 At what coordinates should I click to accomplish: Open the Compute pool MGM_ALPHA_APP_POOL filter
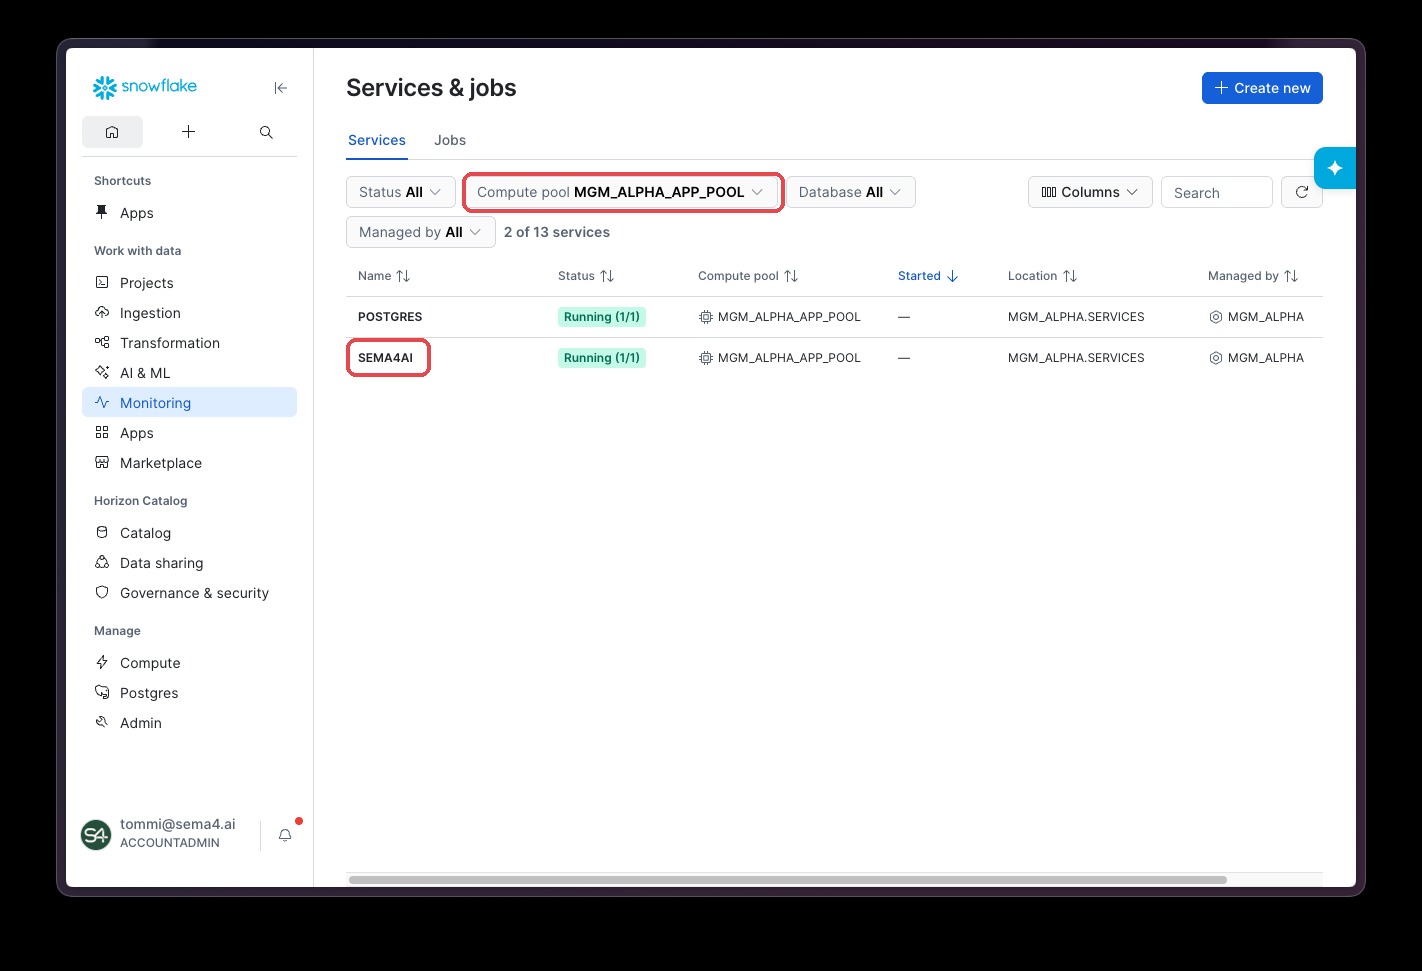coord(621,192)
